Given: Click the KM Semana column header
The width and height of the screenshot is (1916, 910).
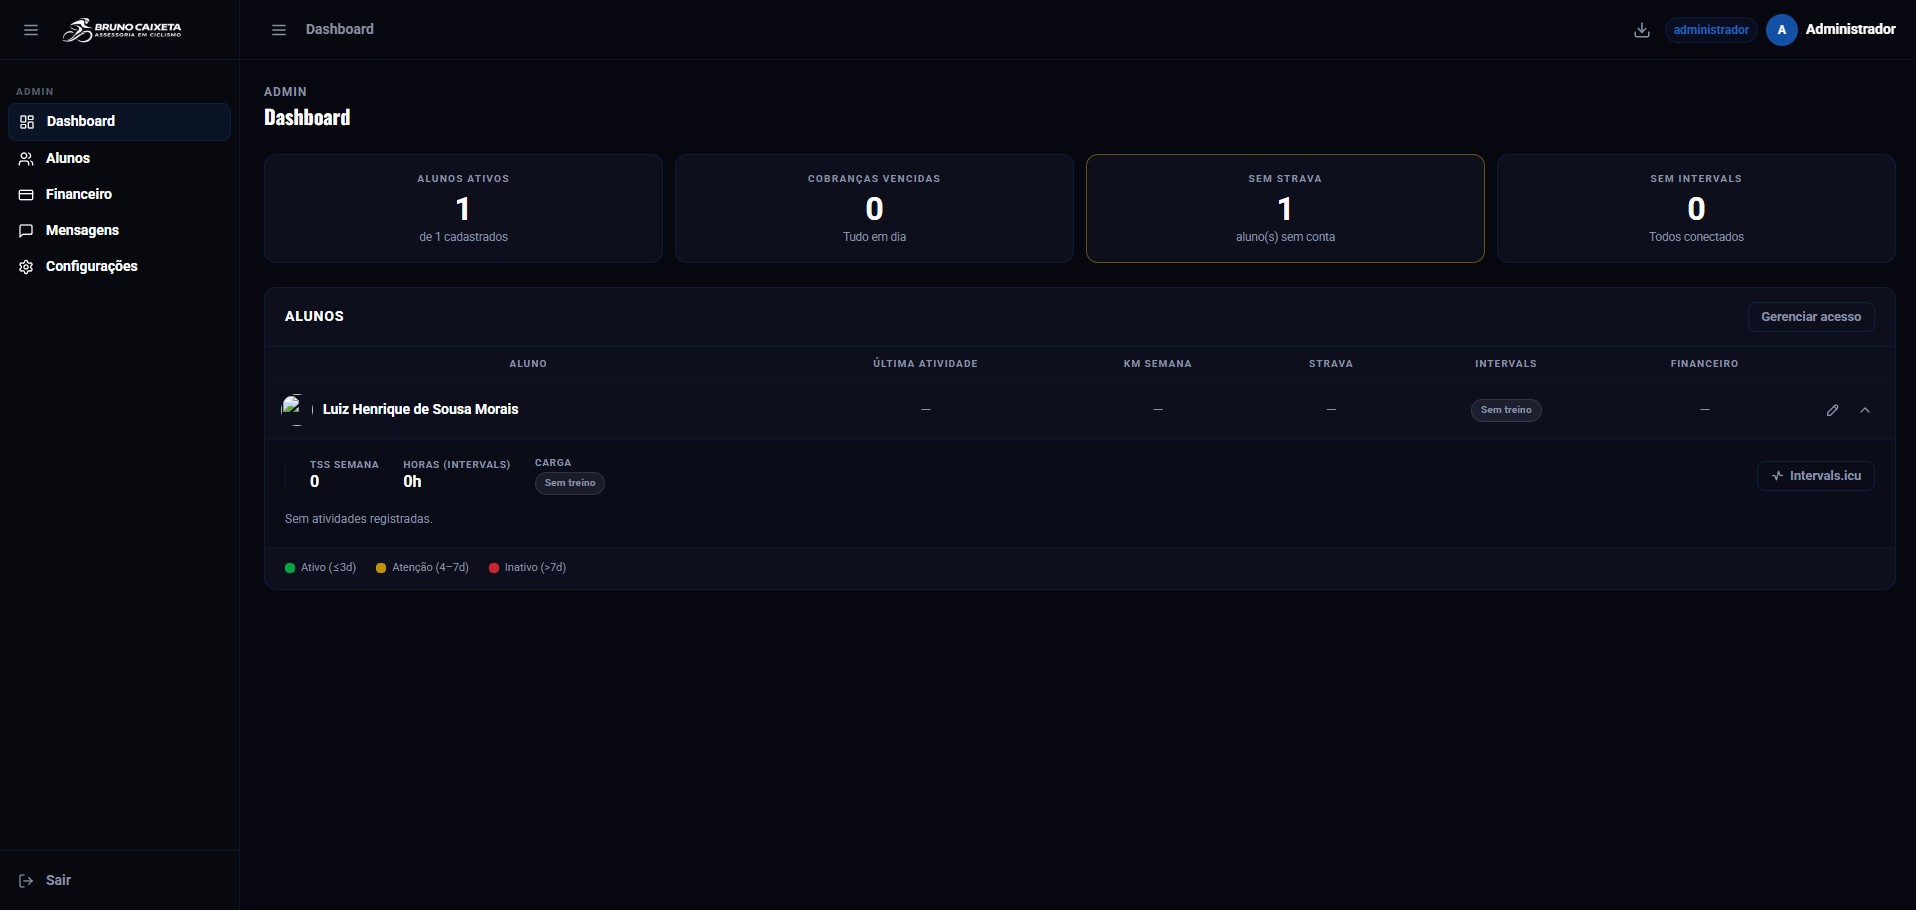Looking at the screenshot, I should tap(1158, 364).
